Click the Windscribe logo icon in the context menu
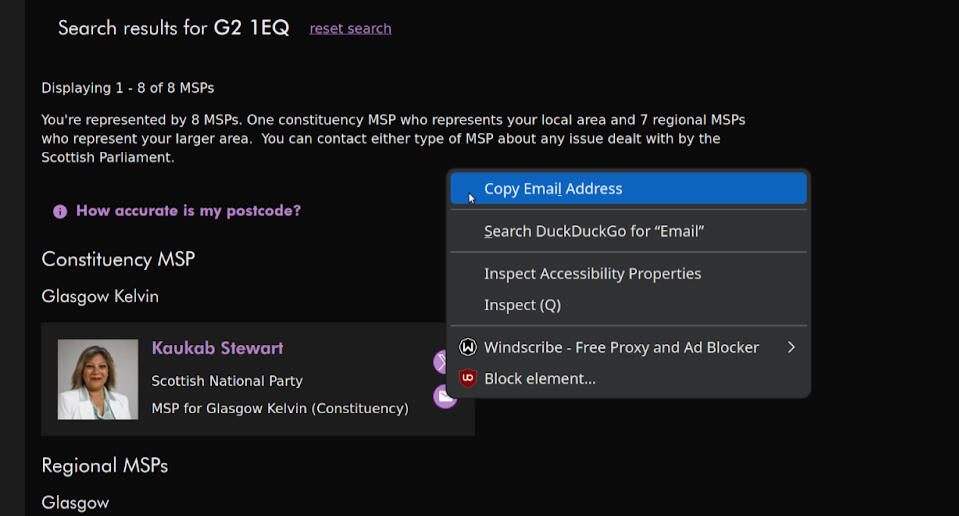This screenshot has height=516, width=959. (x=467, y=348)
